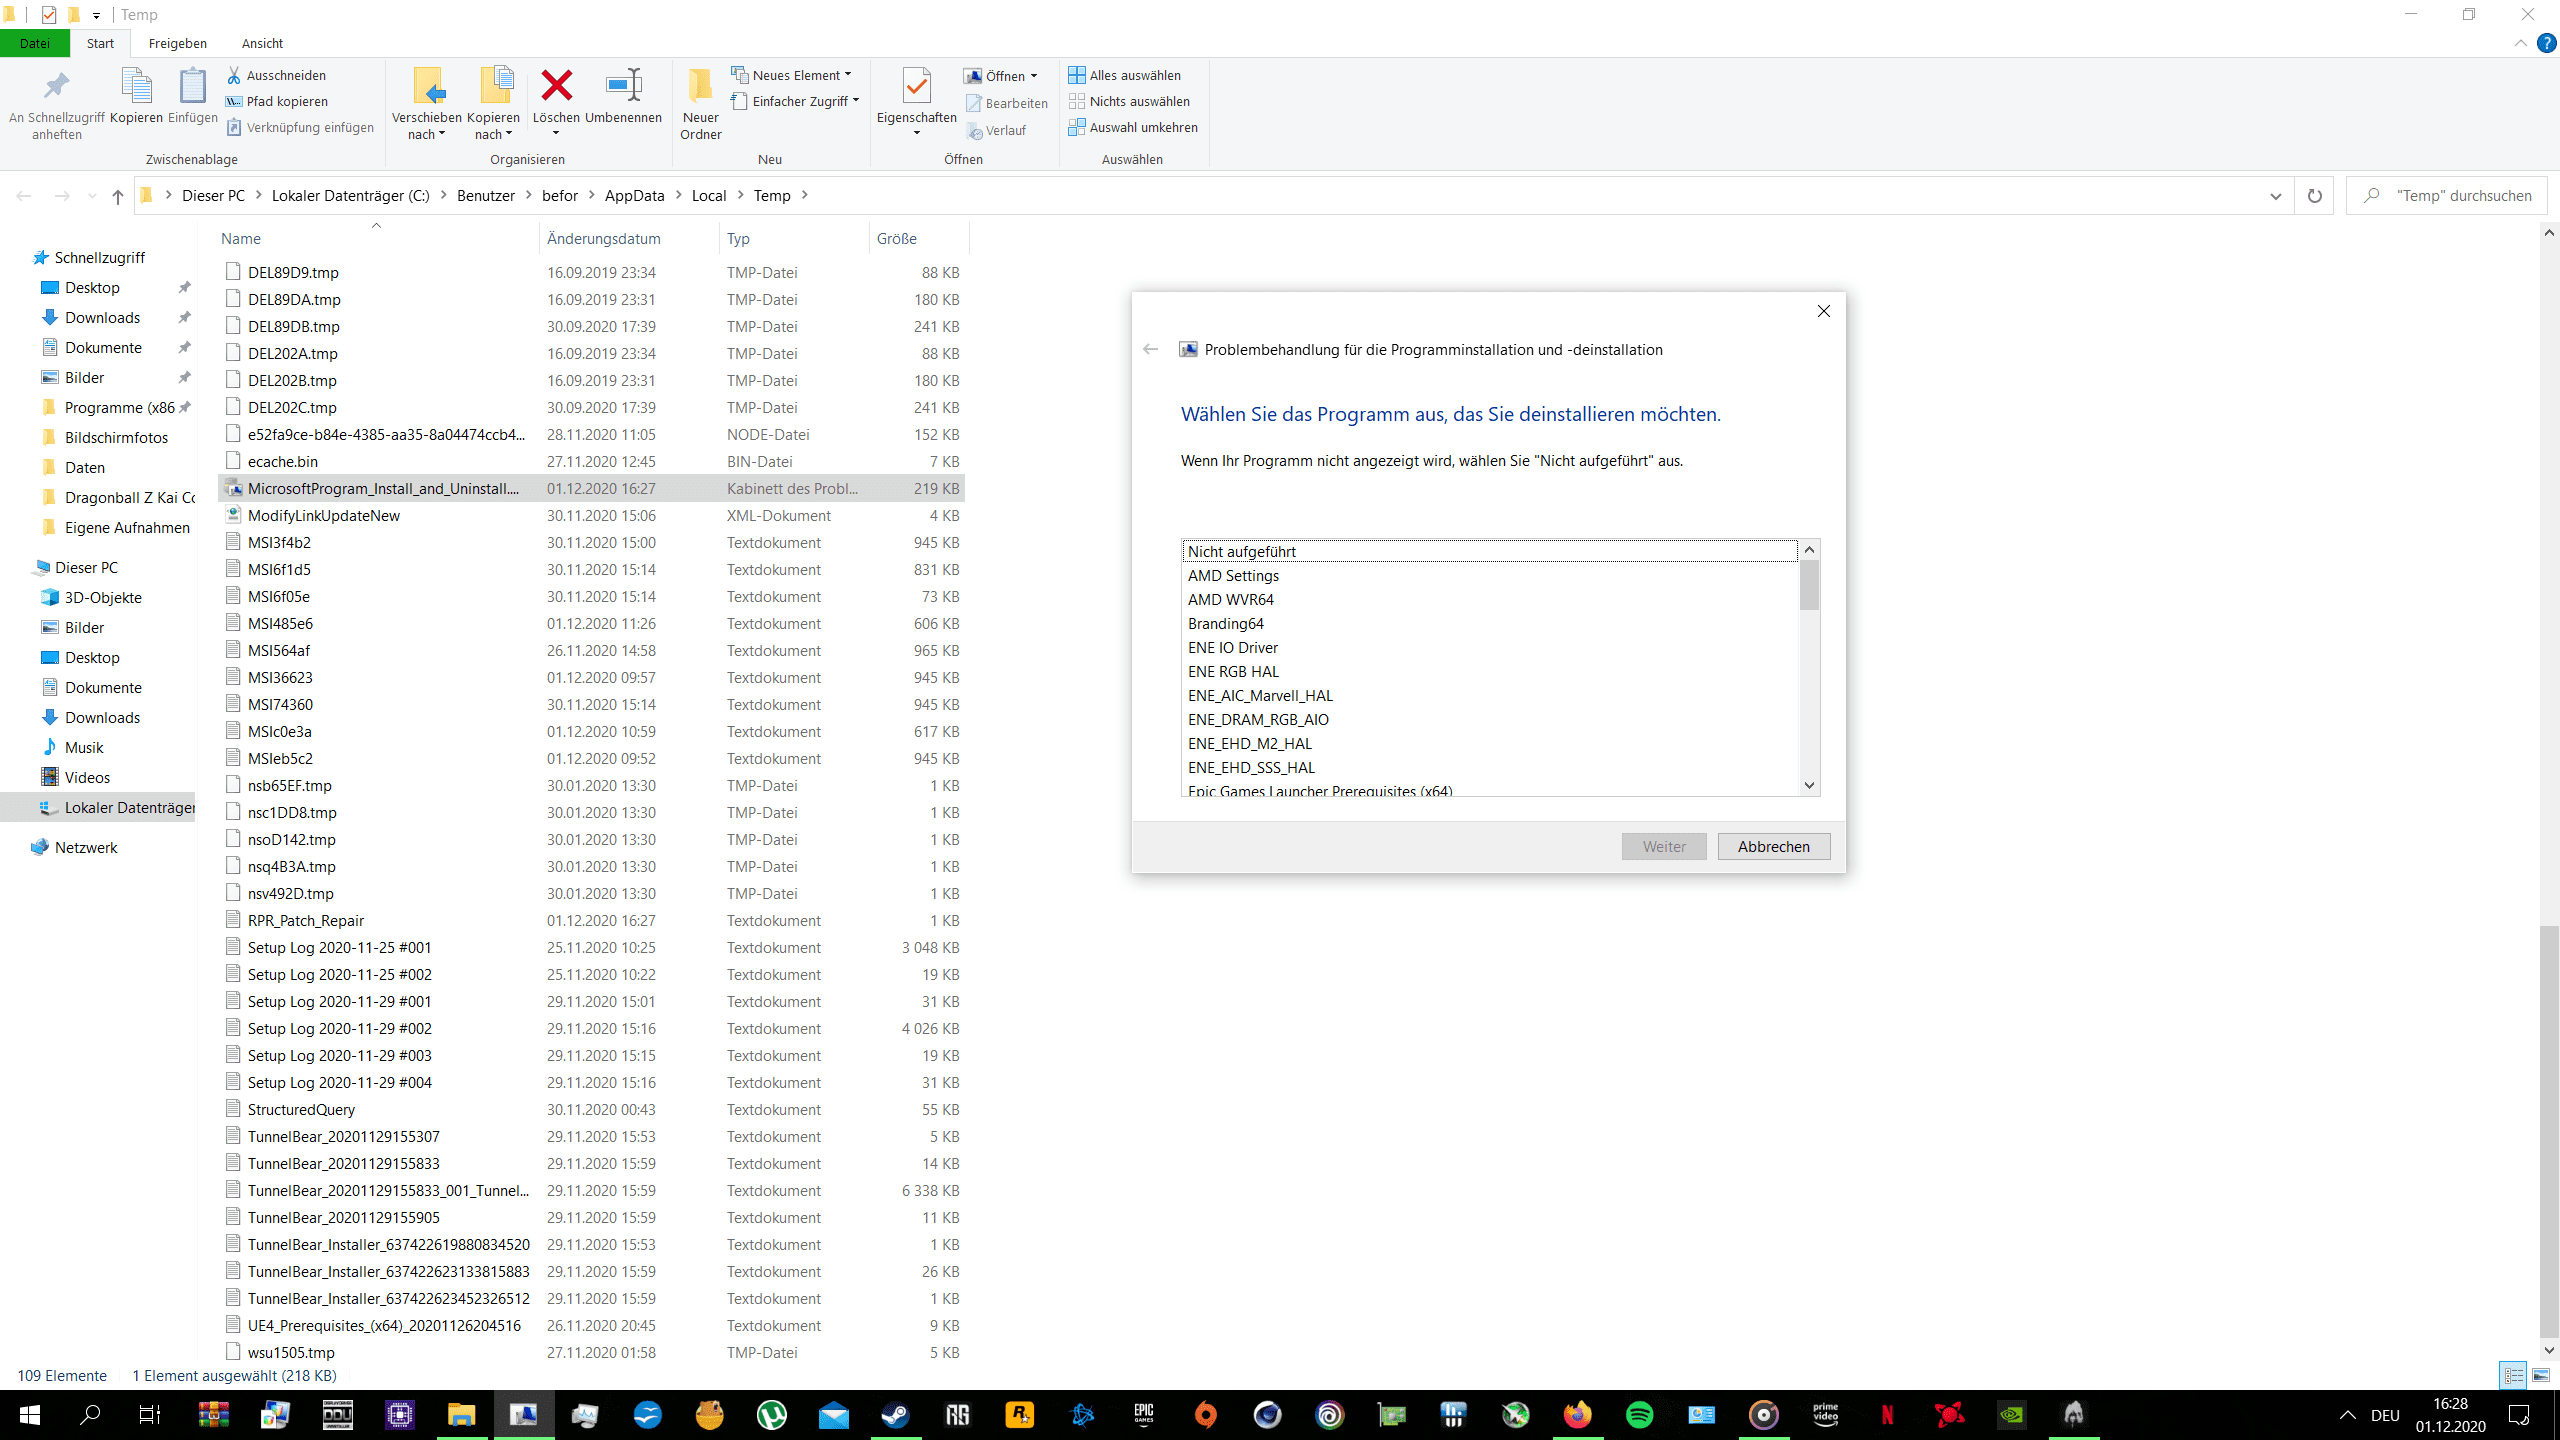This screenshot has height=1440, width=2560.
Task: Click the program list scrollbar down arrow
Action: click(x=1809, y=786)
